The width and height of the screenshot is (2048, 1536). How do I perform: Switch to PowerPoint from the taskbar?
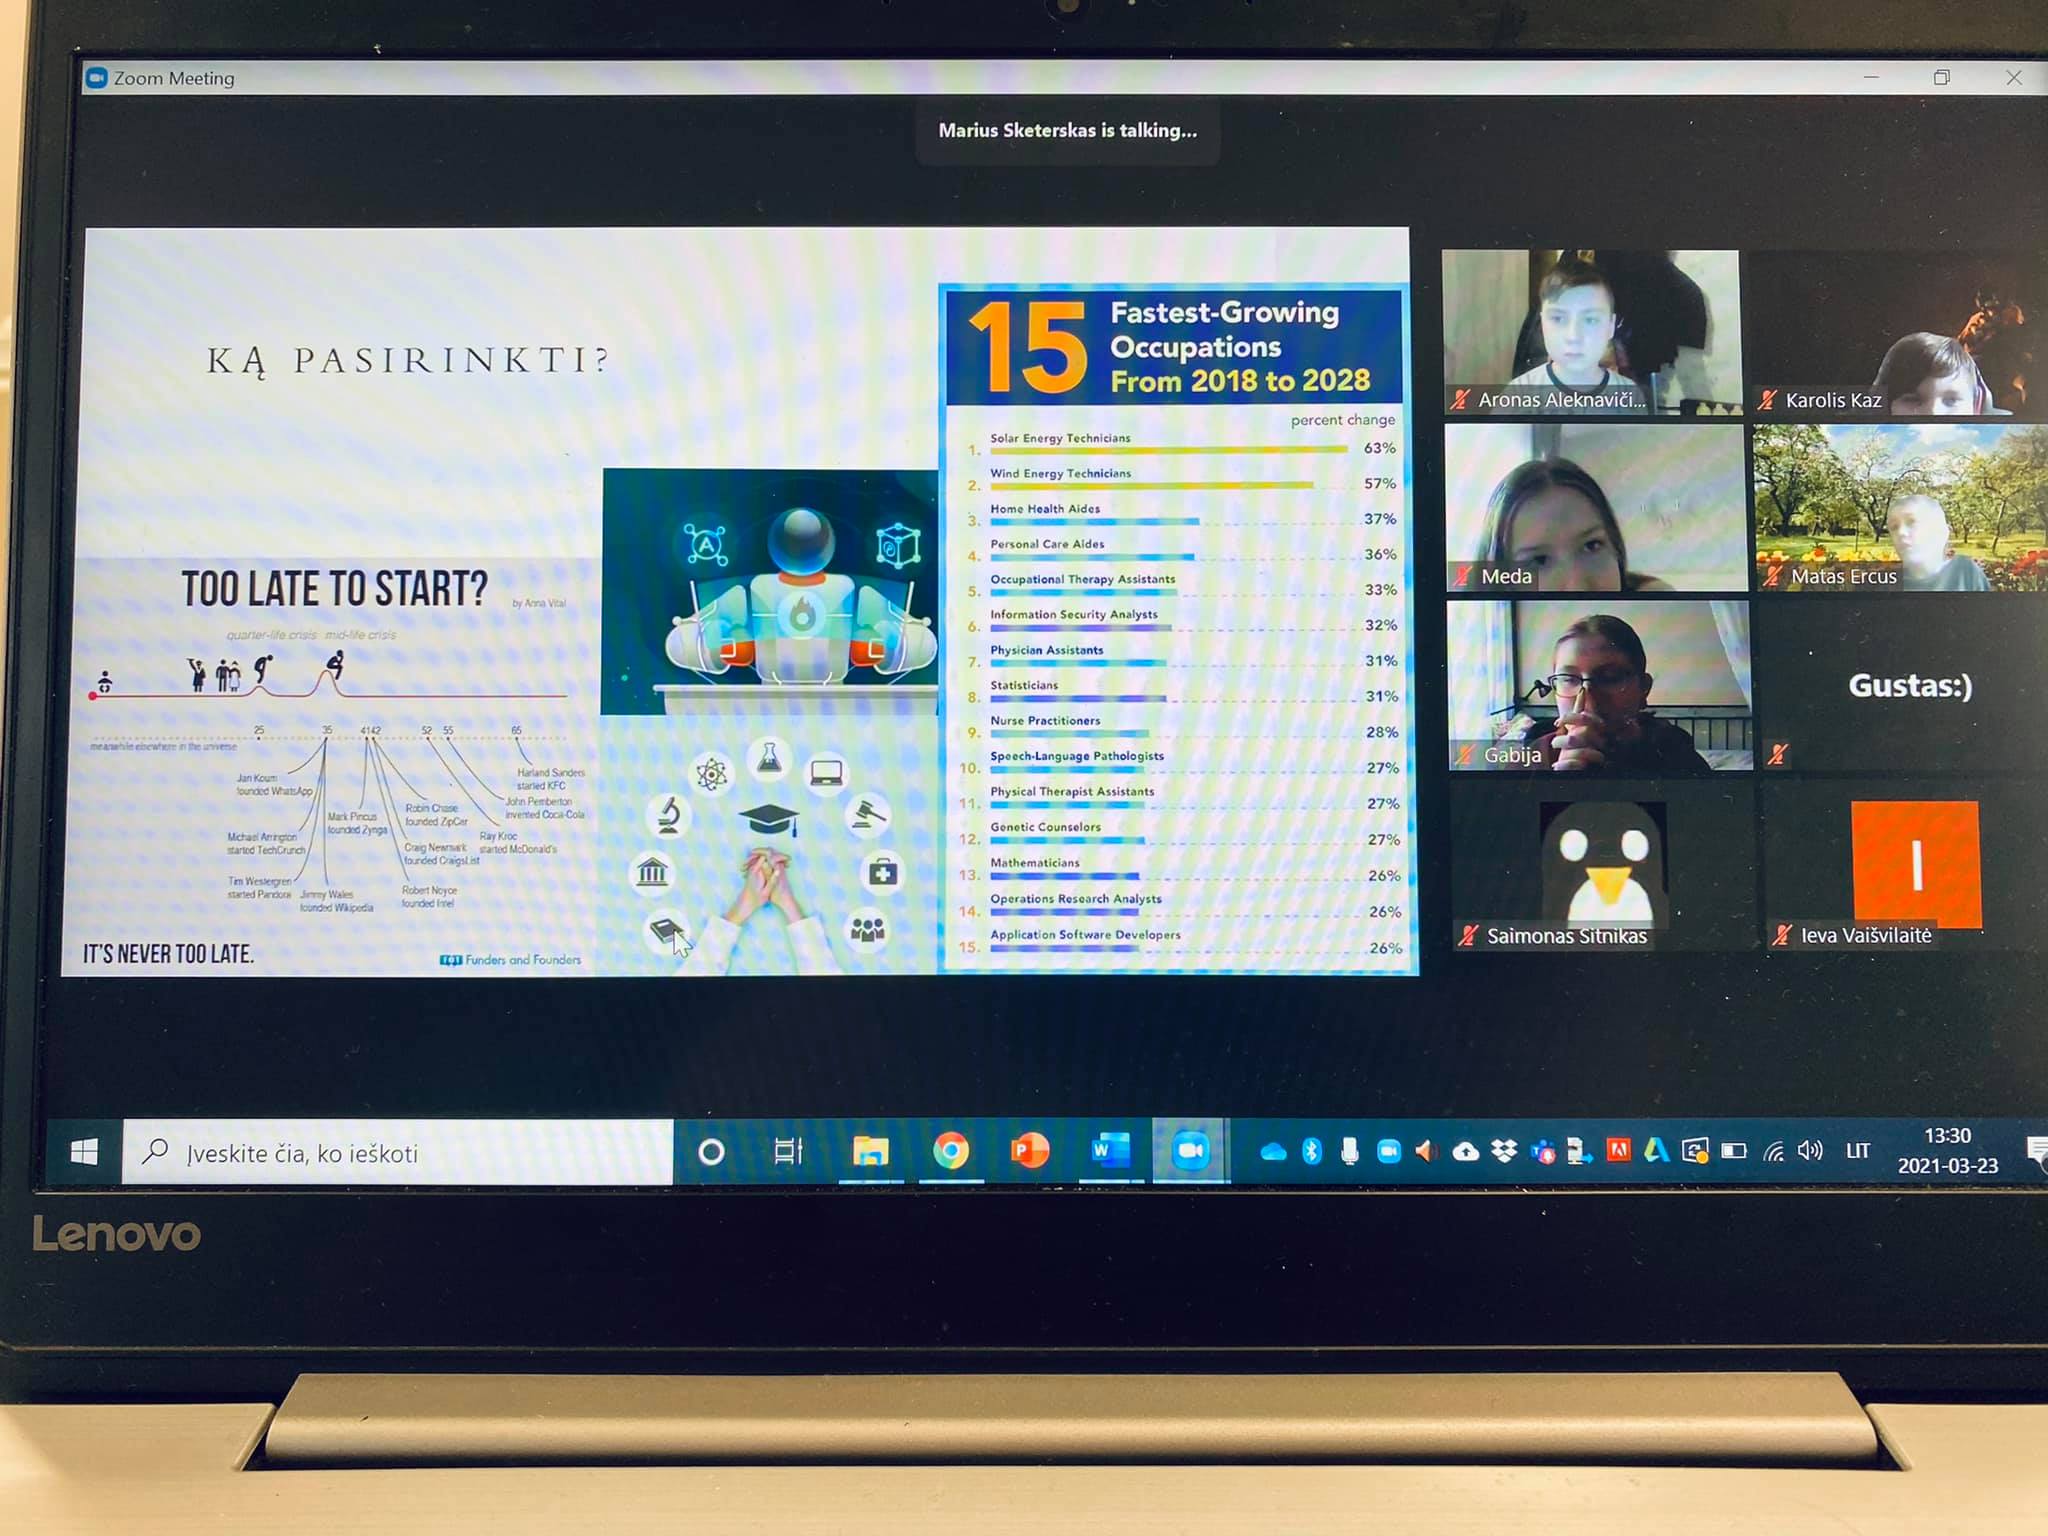(1029, 1151)
